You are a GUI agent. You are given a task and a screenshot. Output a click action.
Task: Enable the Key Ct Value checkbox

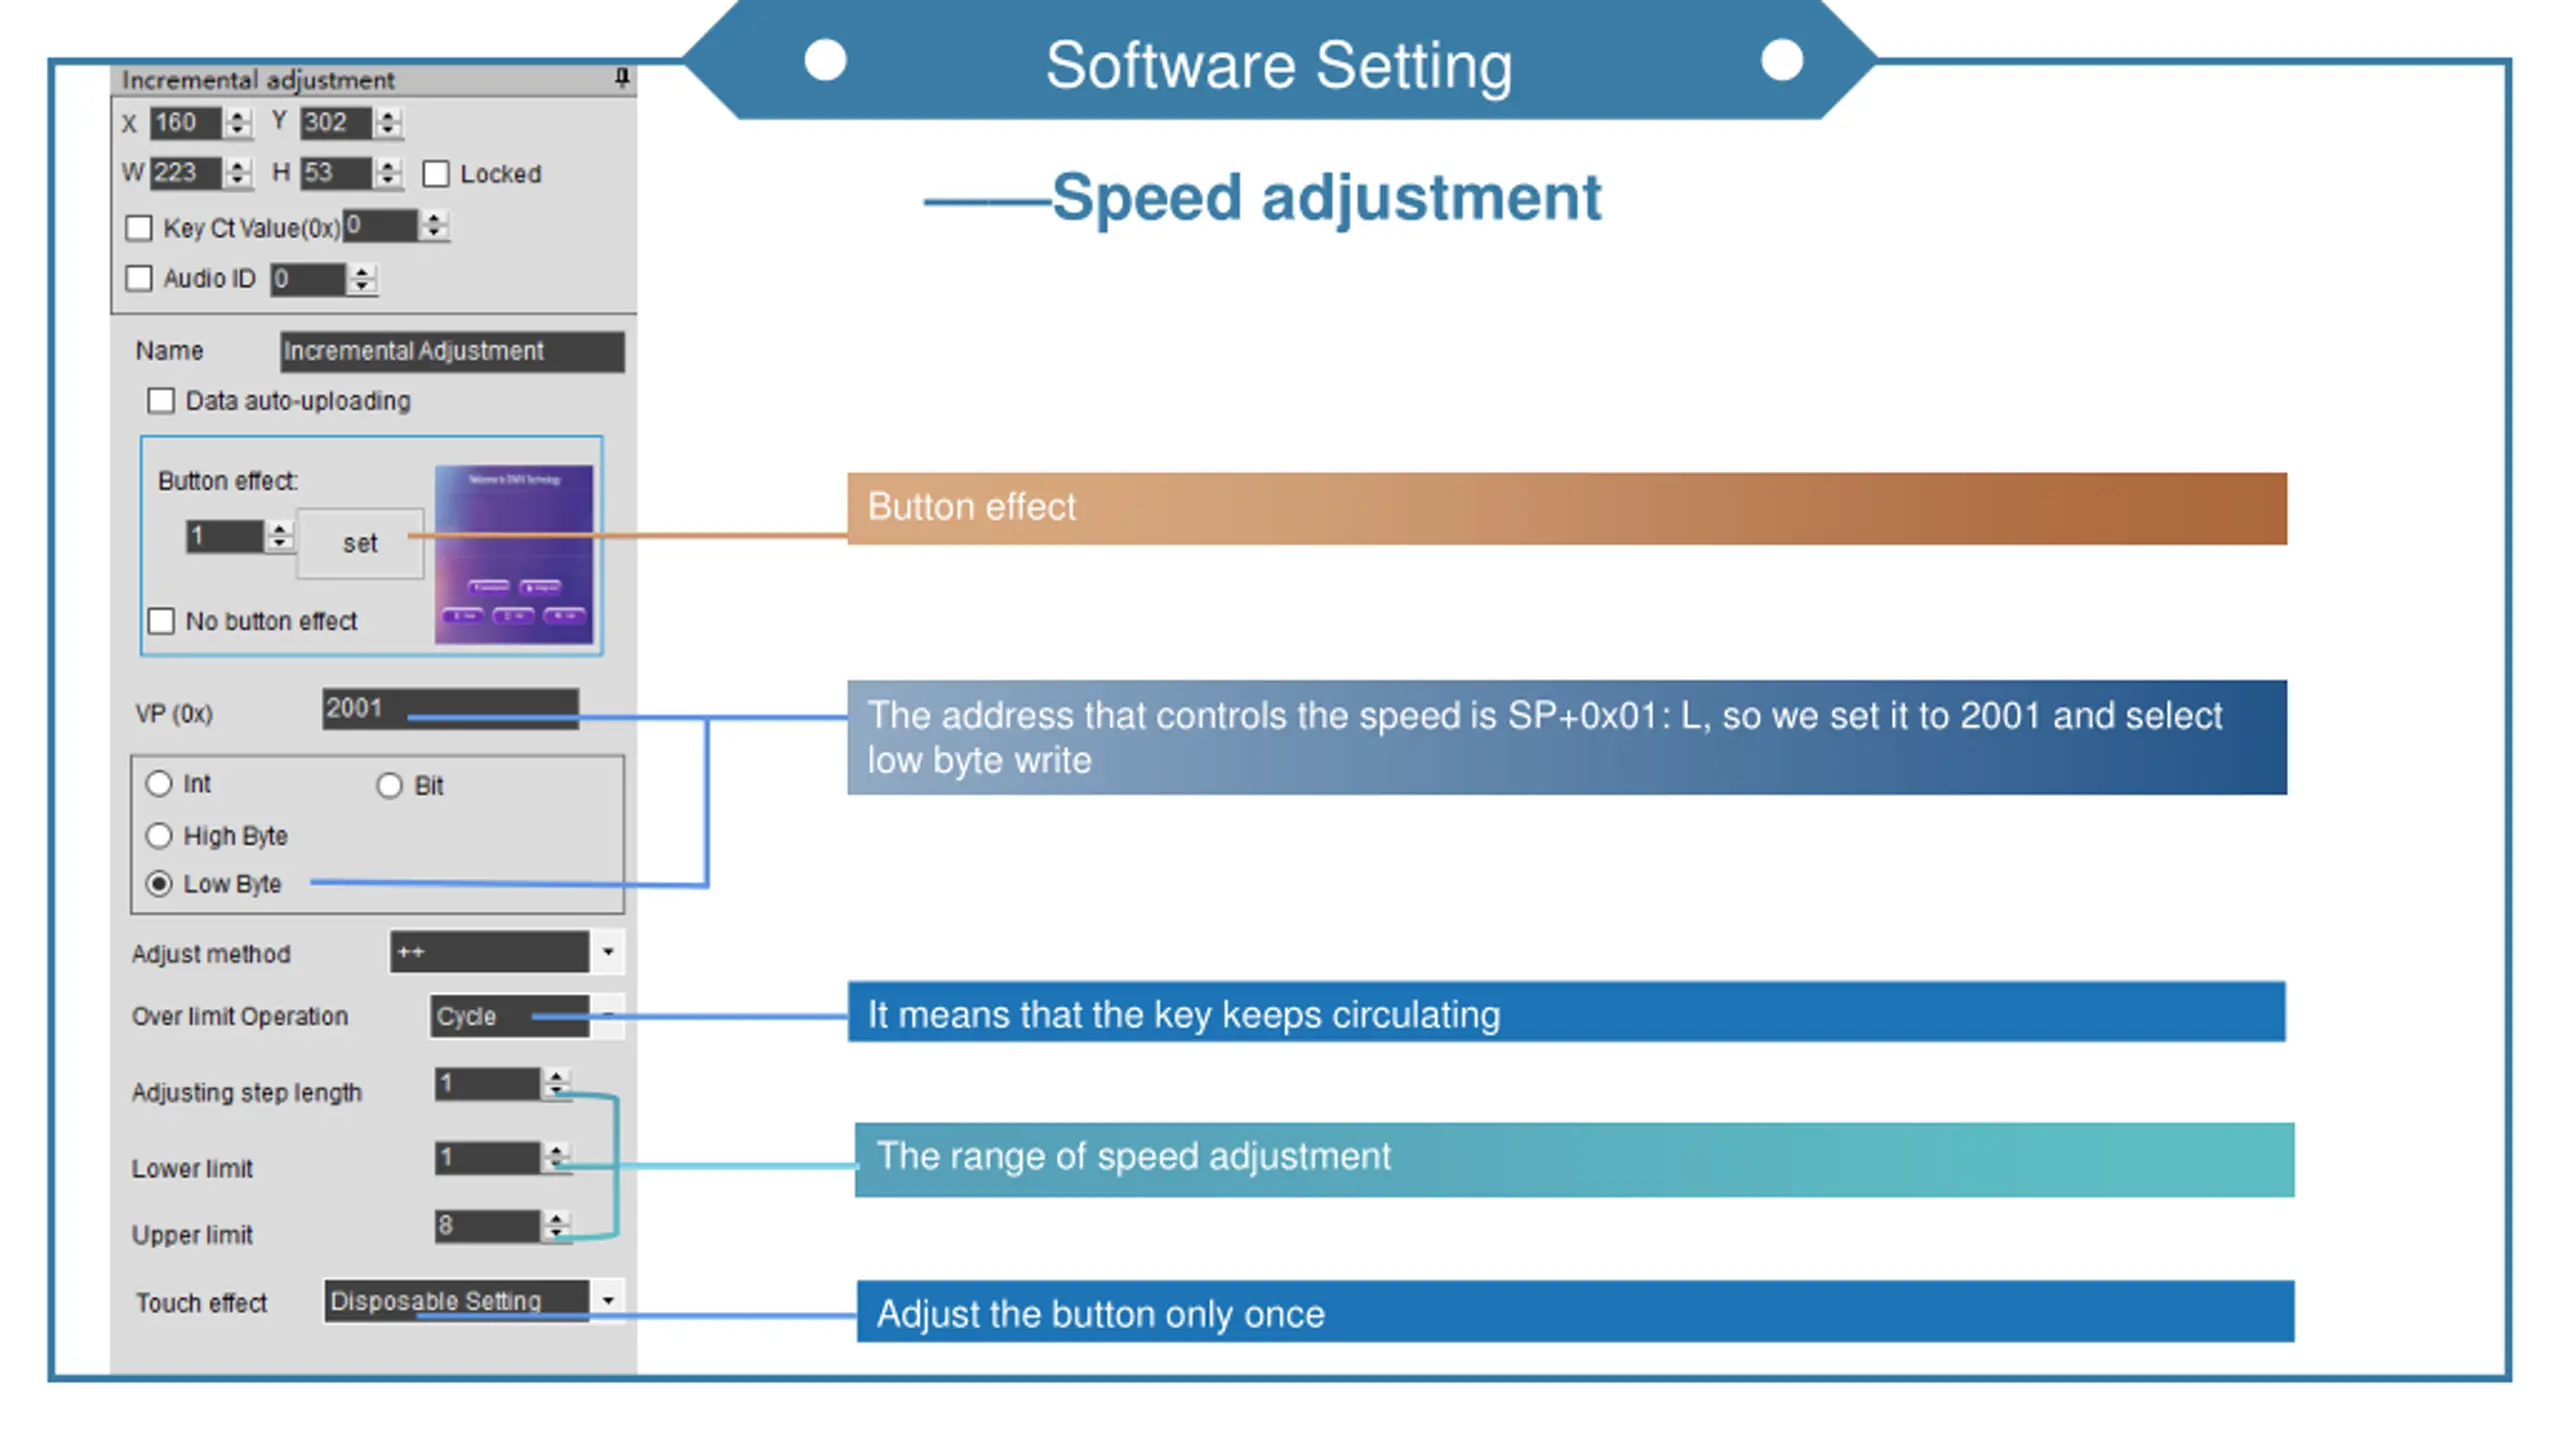click(x=139, y=228)
